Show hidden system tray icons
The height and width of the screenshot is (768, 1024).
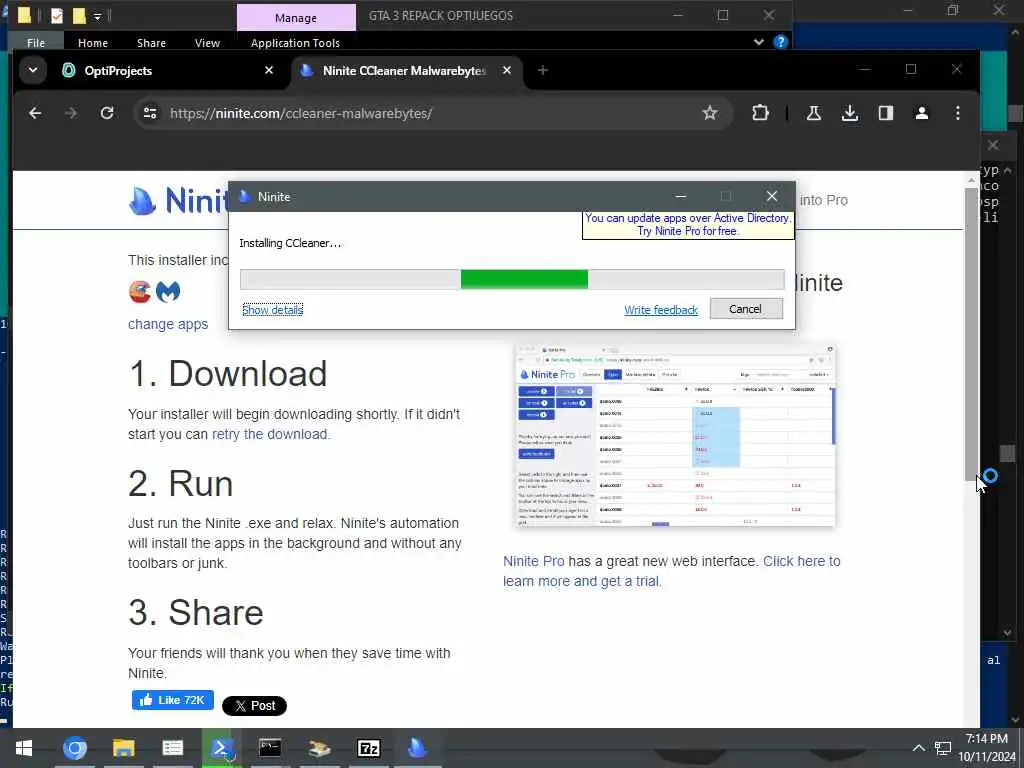pyautogui.click(x=918, y=748)
